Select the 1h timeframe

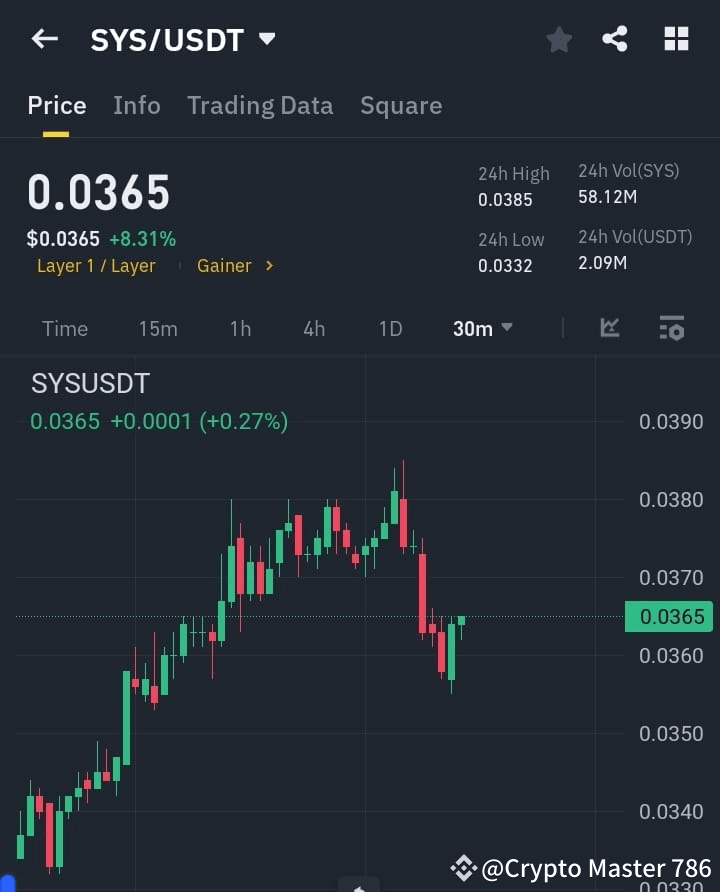click(x=240, y=328)
